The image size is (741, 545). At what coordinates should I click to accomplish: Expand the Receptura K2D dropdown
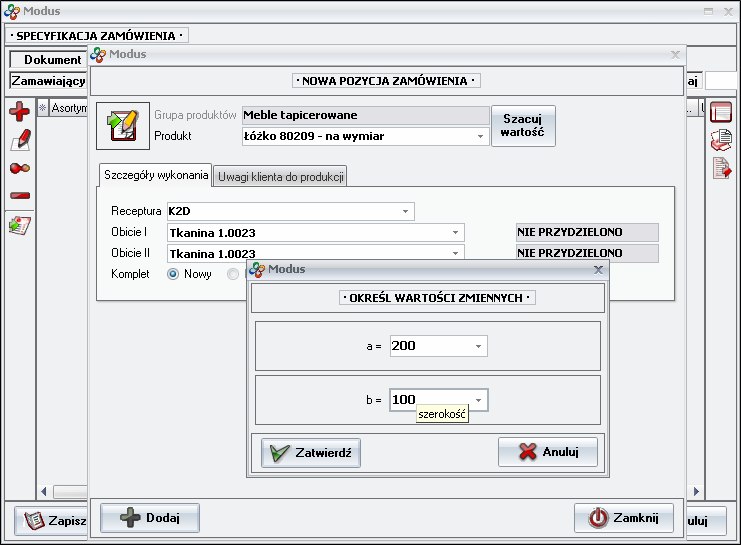point(405,212)
